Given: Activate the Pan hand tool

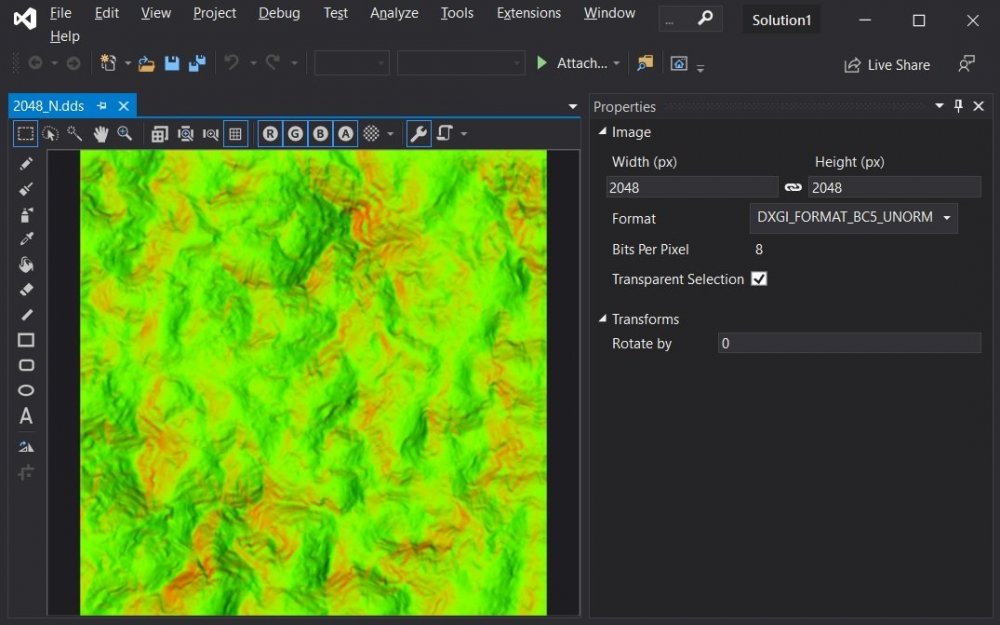Looking at the screenshot, I should (x=100, y=133).
